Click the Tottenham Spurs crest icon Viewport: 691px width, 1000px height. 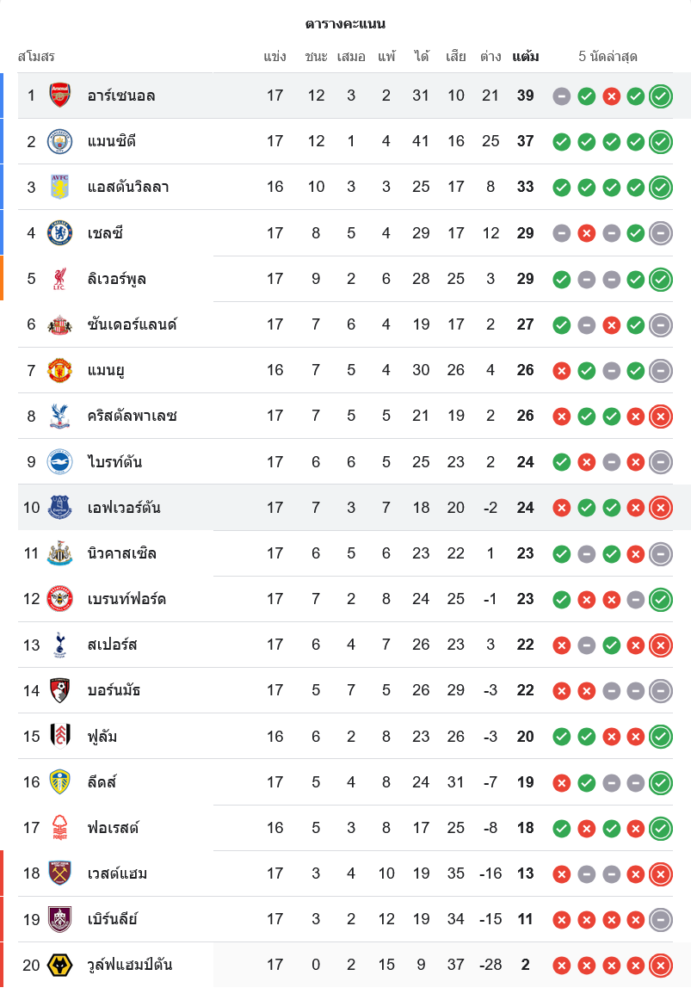(x=60, y=645)
